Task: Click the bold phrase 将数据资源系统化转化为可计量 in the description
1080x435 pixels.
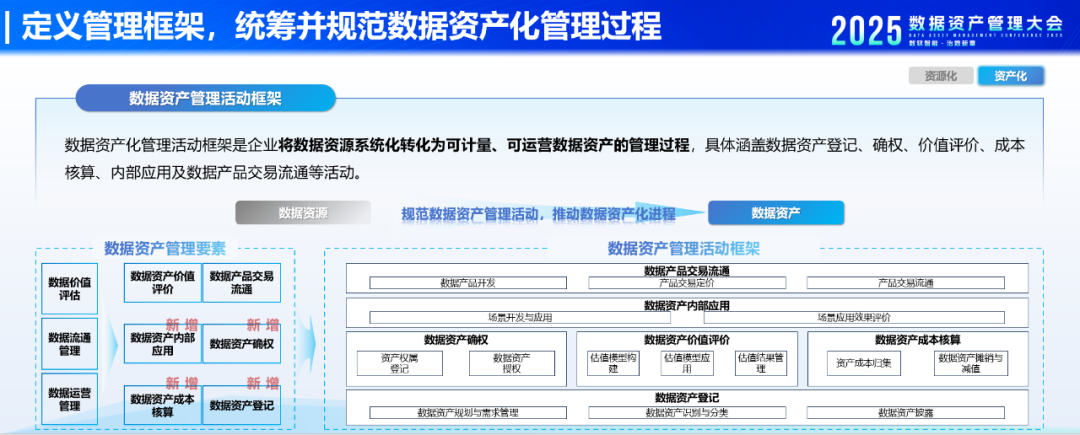Action: click(x=384, y=145)
